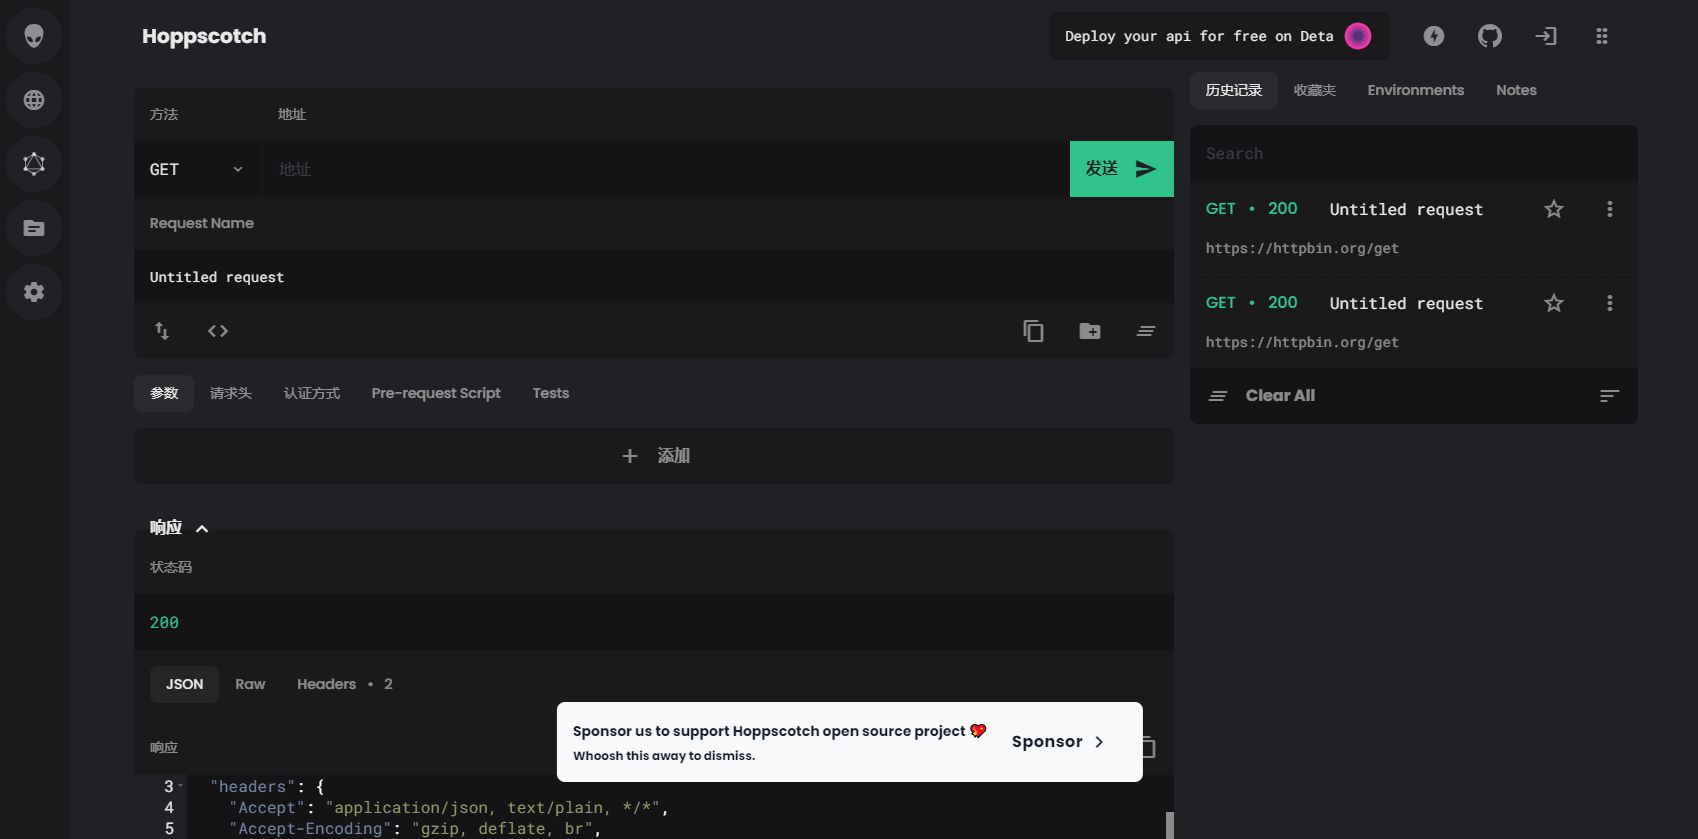This screenshot has height=839, width=1698.
Task: Open the response Headers tab
Action: [x=345, y=684]
